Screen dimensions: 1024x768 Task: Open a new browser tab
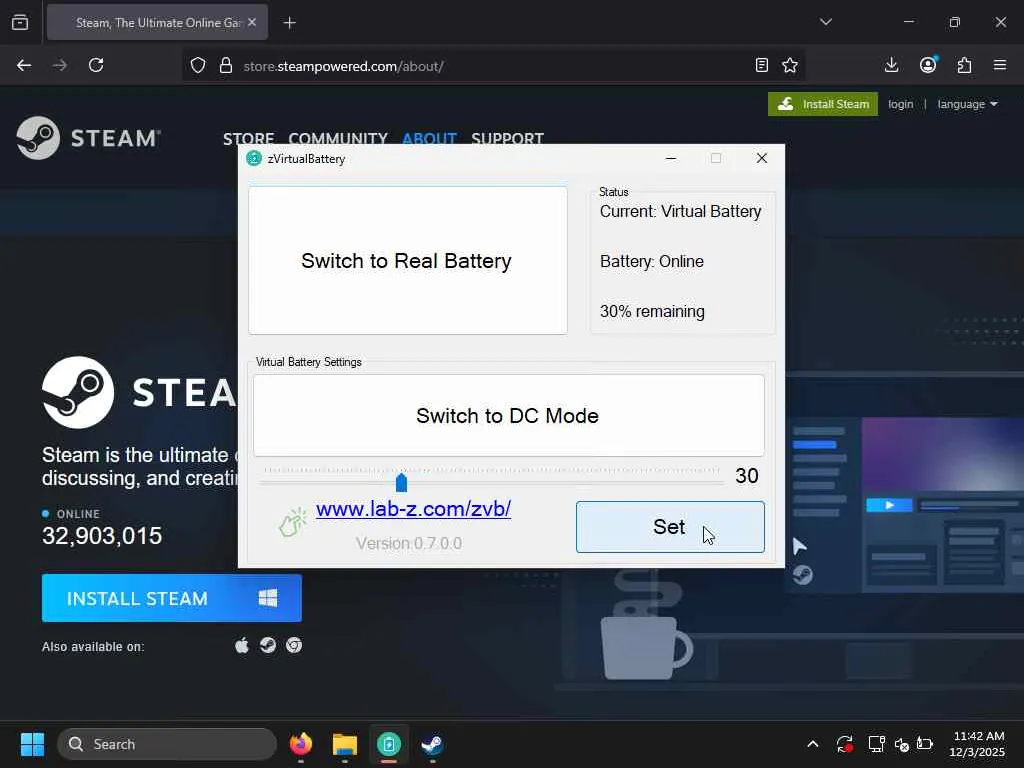coord(290,23)
